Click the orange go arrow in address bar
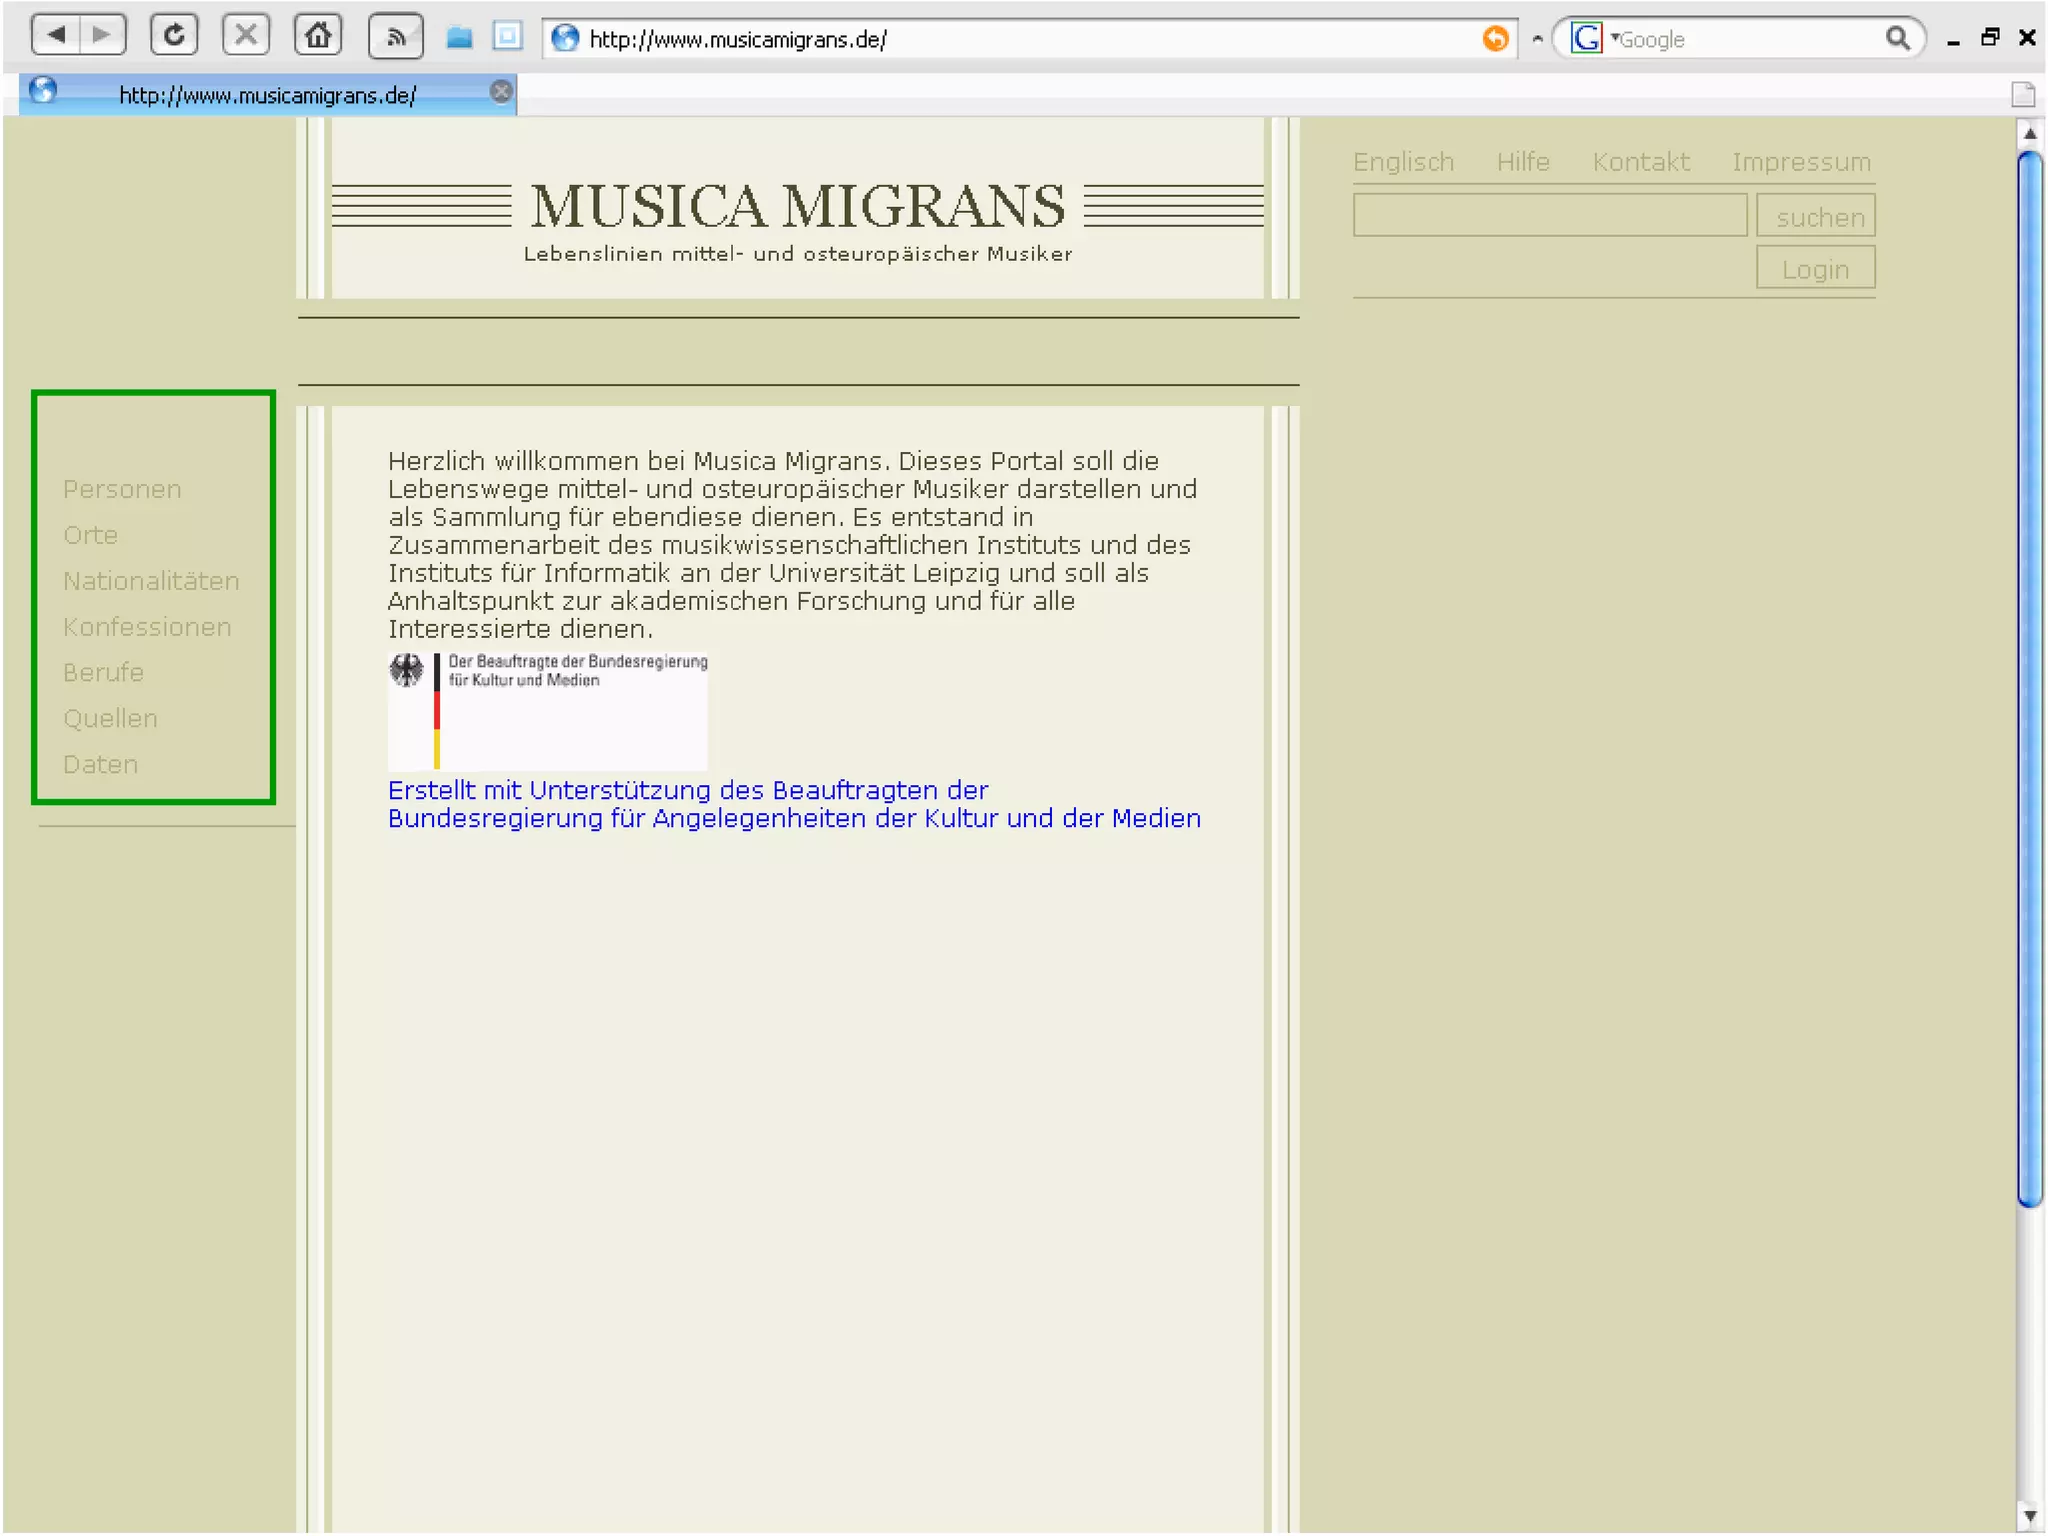Viewport: 2048px width, 1536px height. 1495,38
